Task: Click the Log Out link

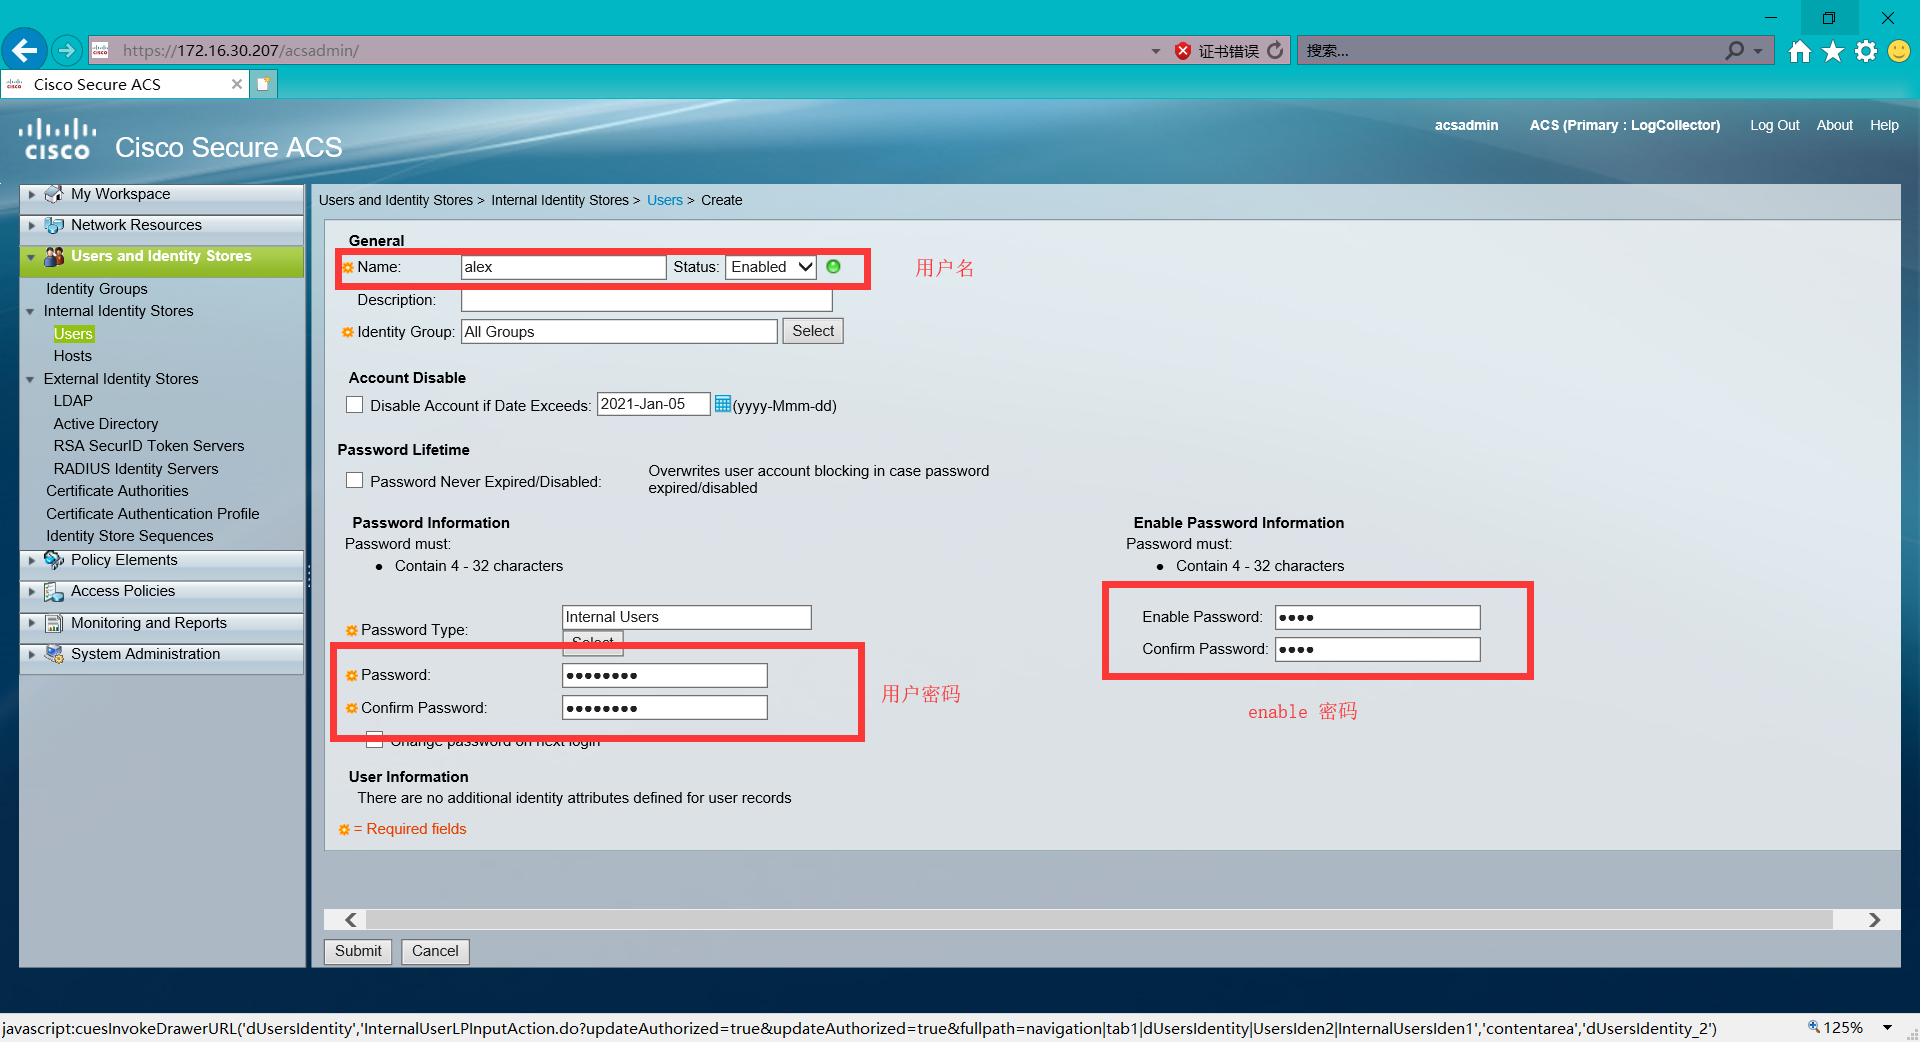Action: coord(1774,125)
